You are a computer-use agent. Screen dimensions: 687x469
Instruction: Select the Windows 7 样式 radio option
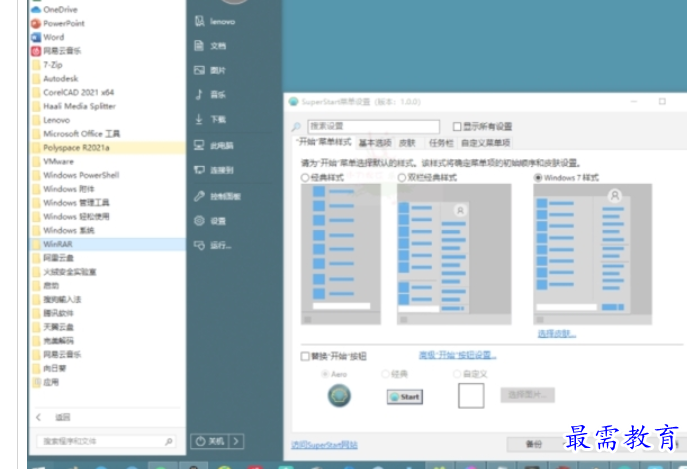point(538,178)
